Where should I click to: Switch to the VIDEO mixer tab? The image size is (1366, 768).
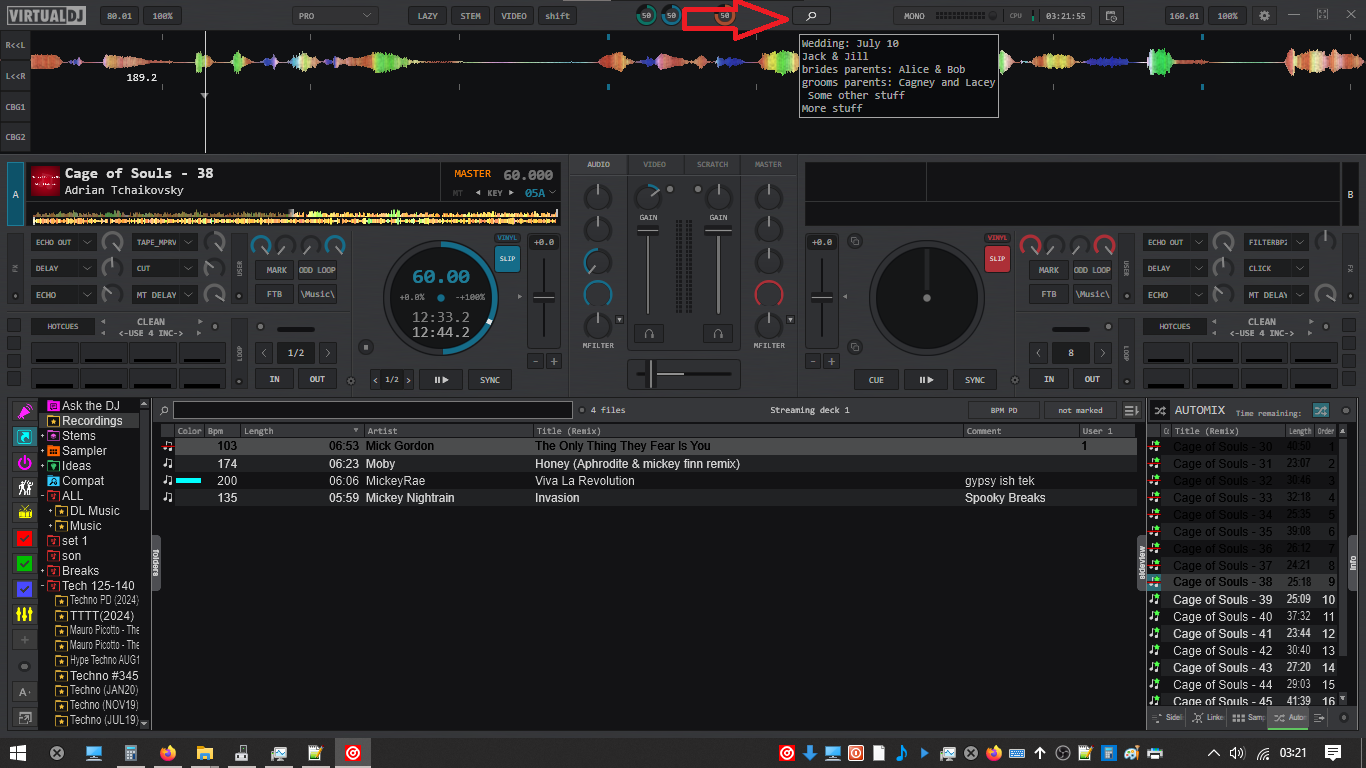click(655, 164)
